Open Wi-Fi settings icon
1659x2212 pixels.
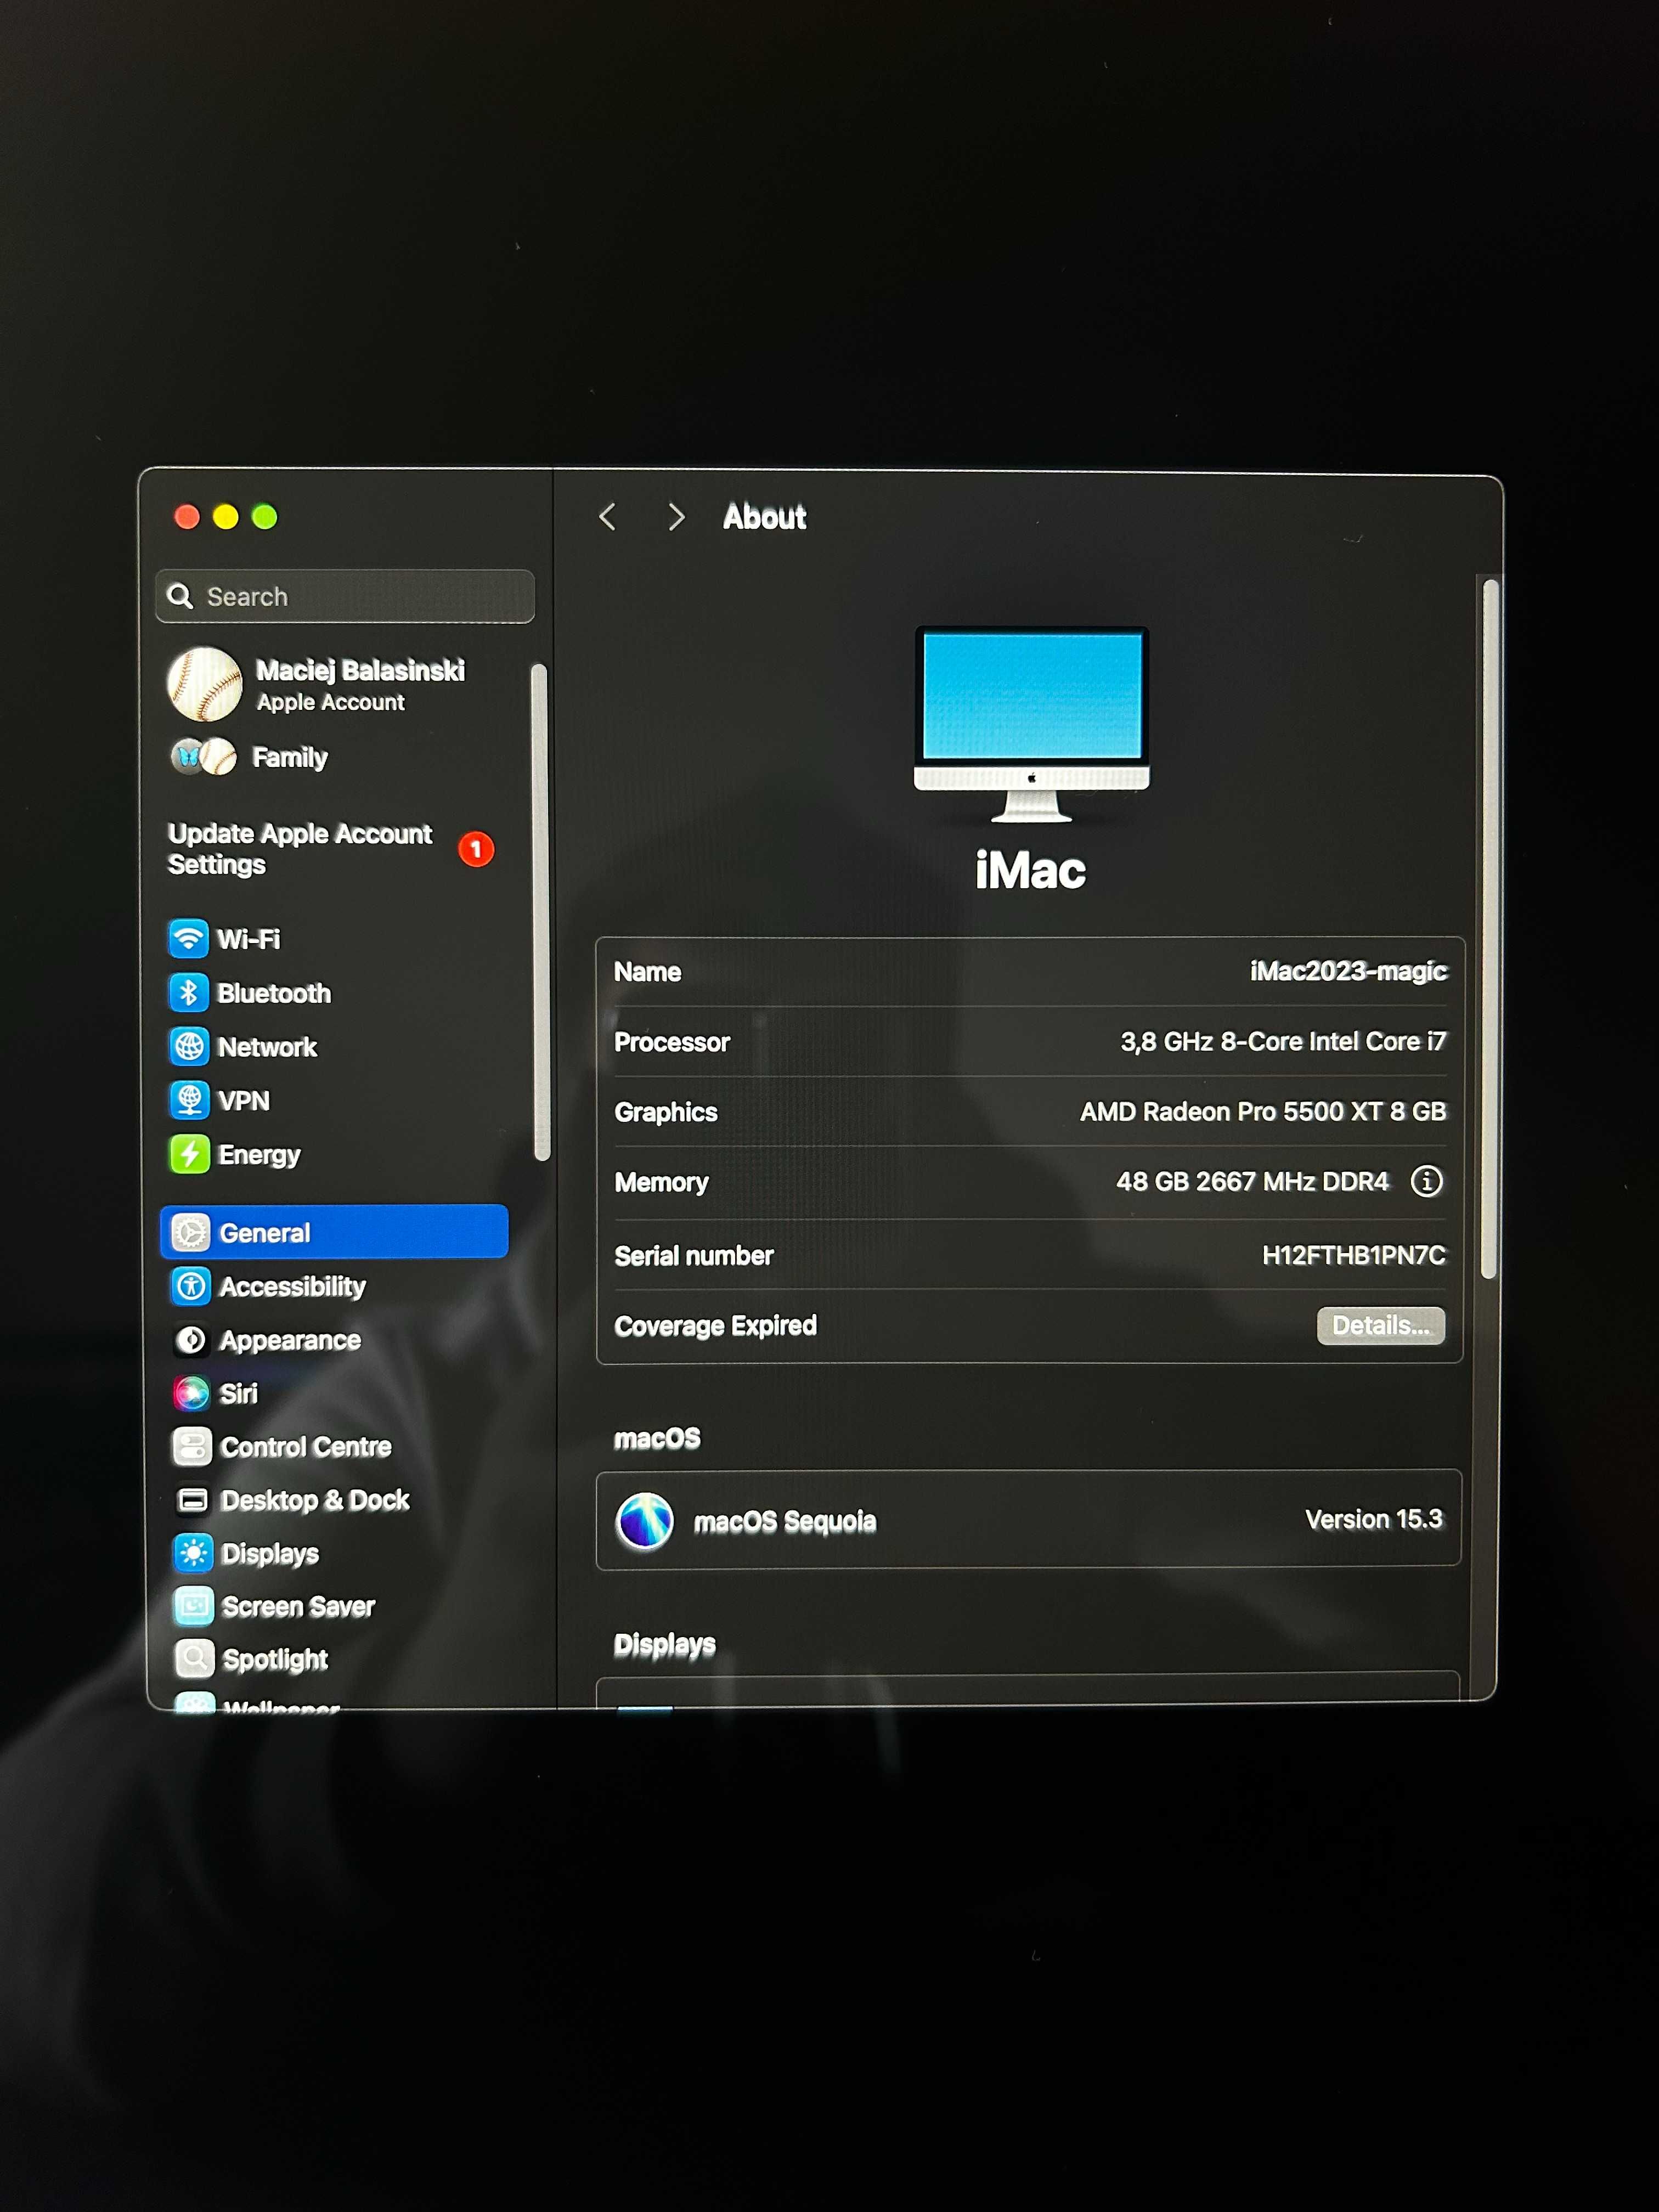(x=188, y=939)
